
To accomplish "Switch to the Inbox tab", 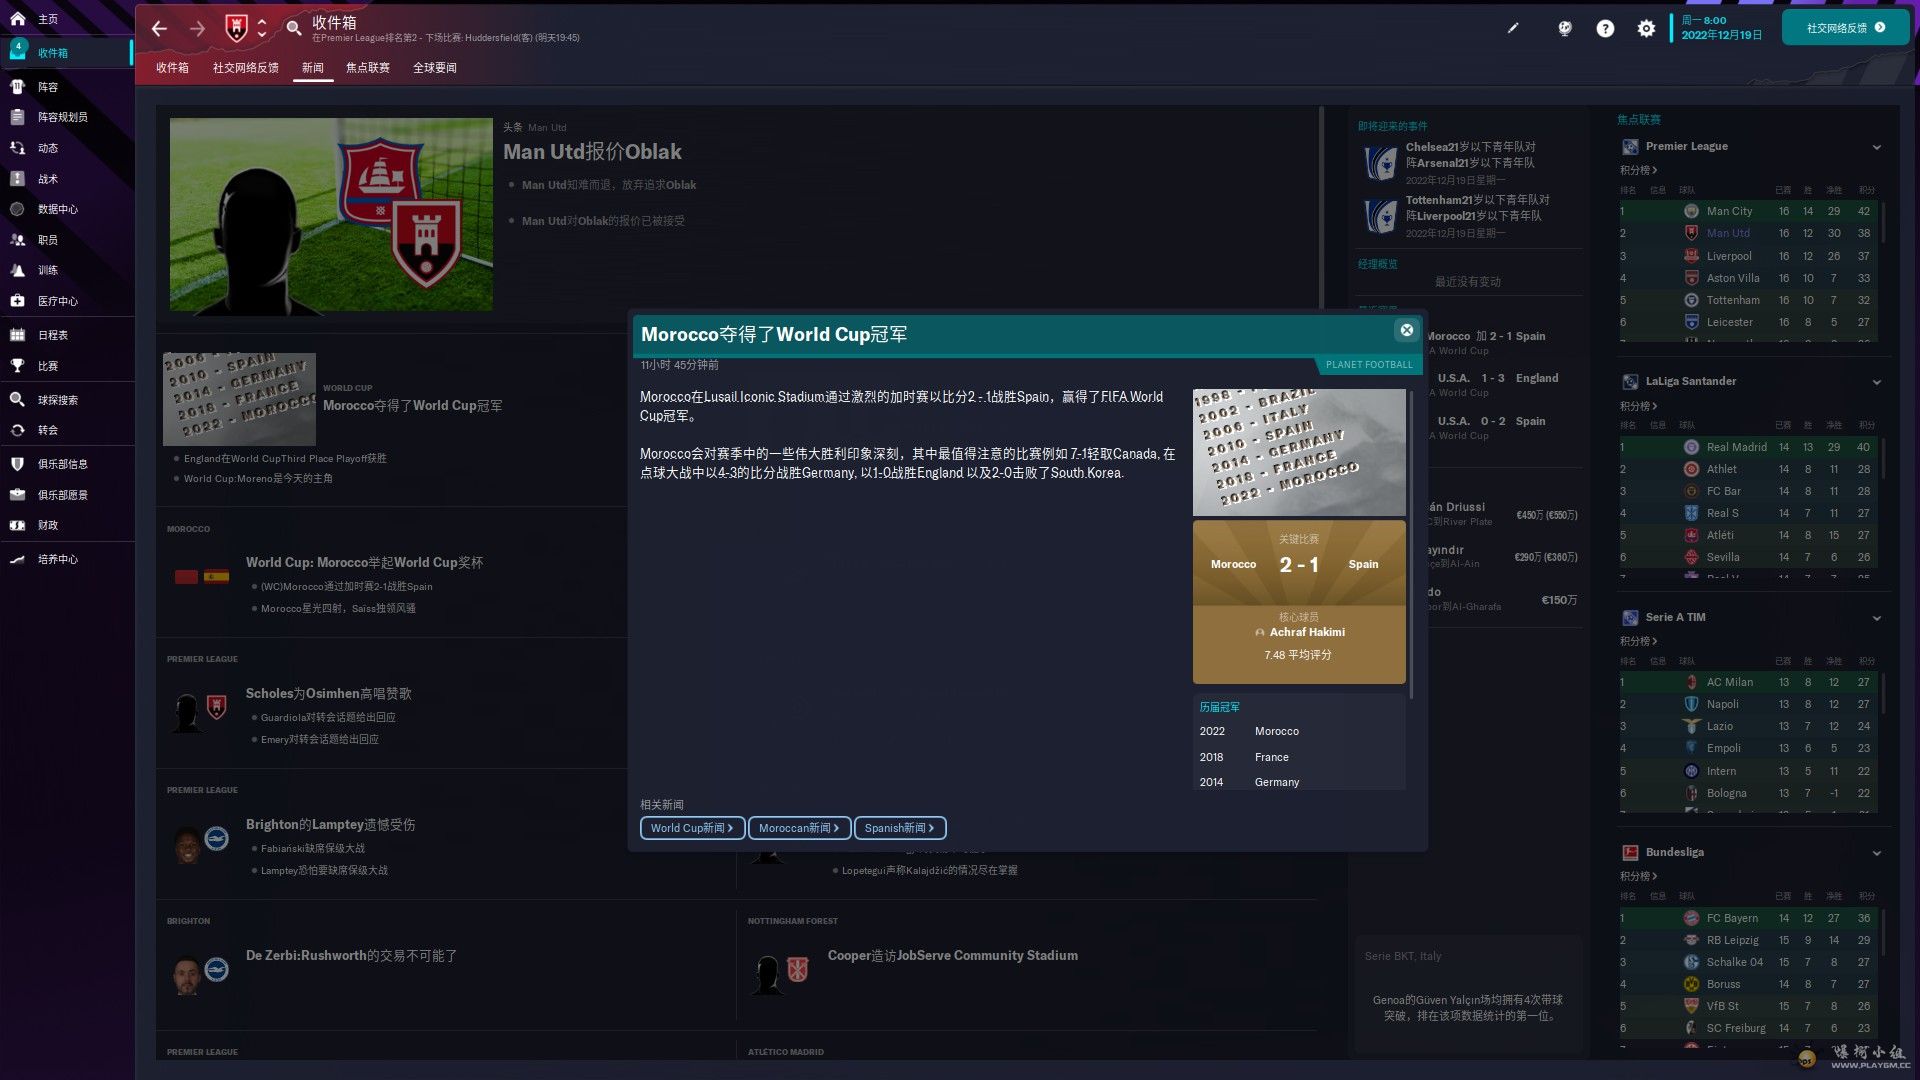I will tap(172, 68).
